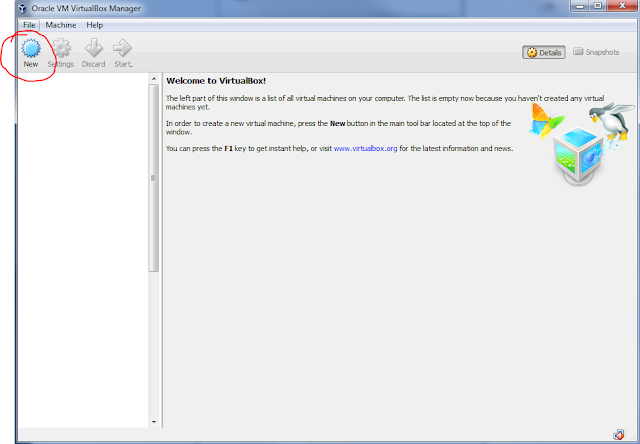Open the Help menu
This screenshot has width=640, height=444.
[x=94, y=25]
